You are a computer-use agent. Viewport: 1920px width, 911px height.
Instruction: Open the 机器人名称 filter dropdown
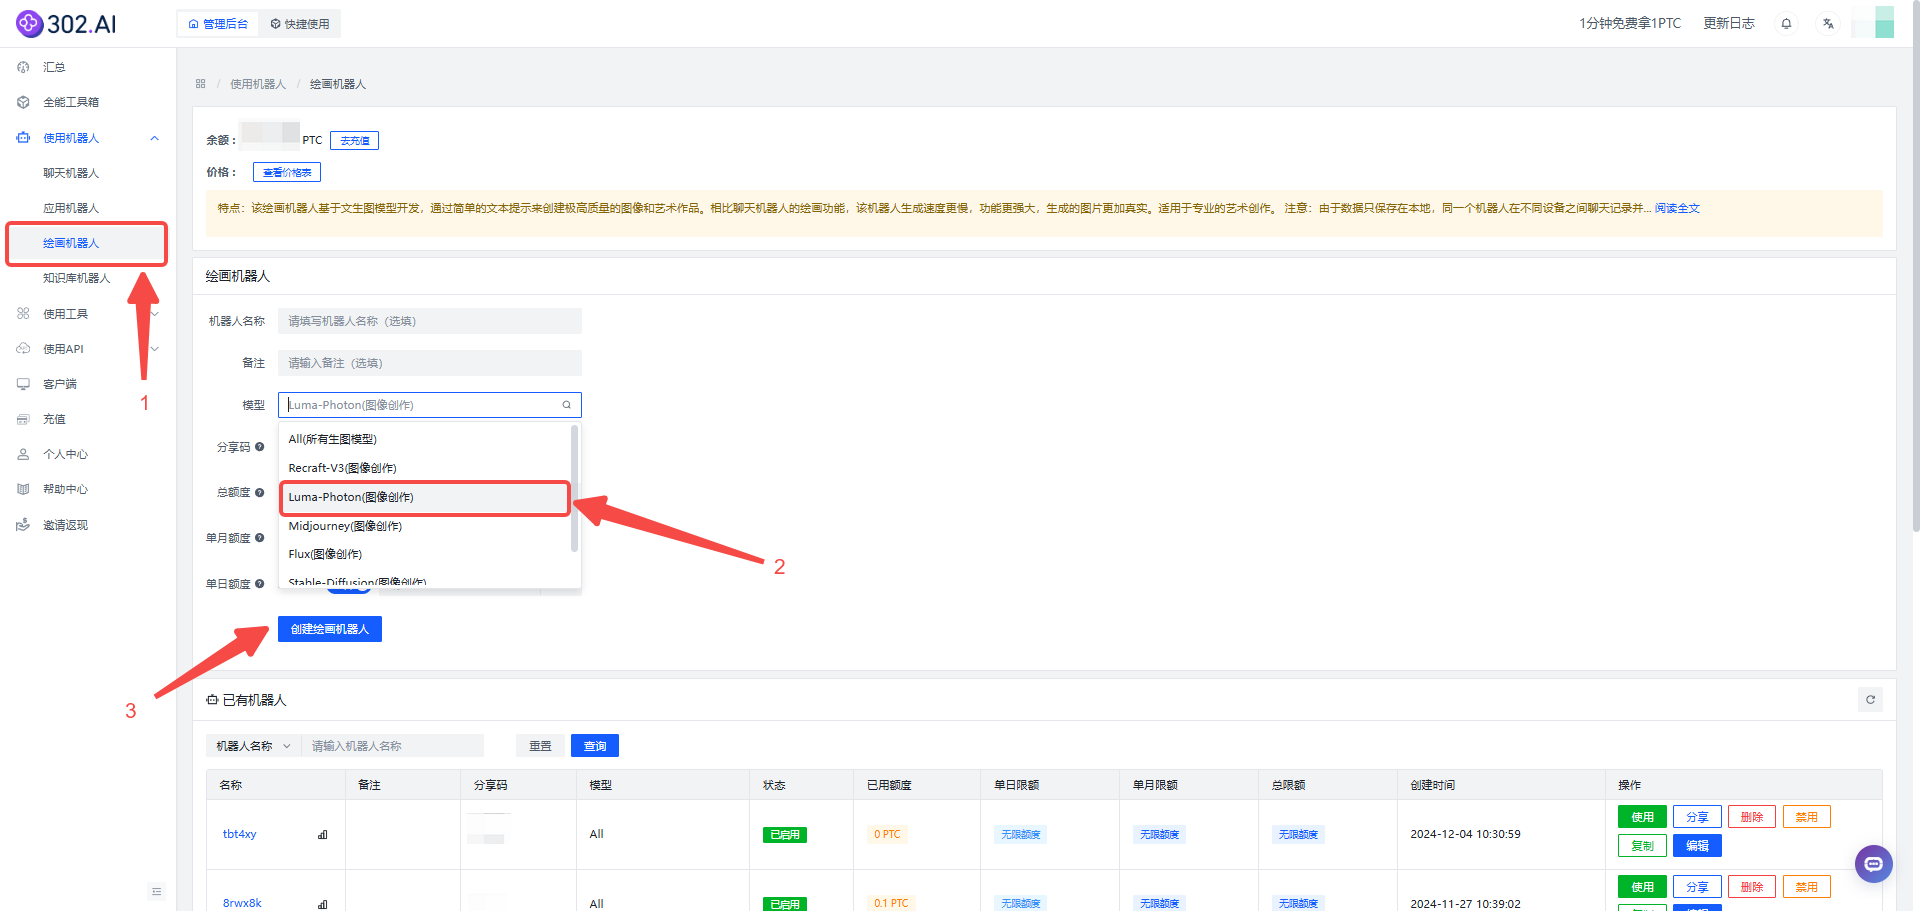tap(253, 746)
